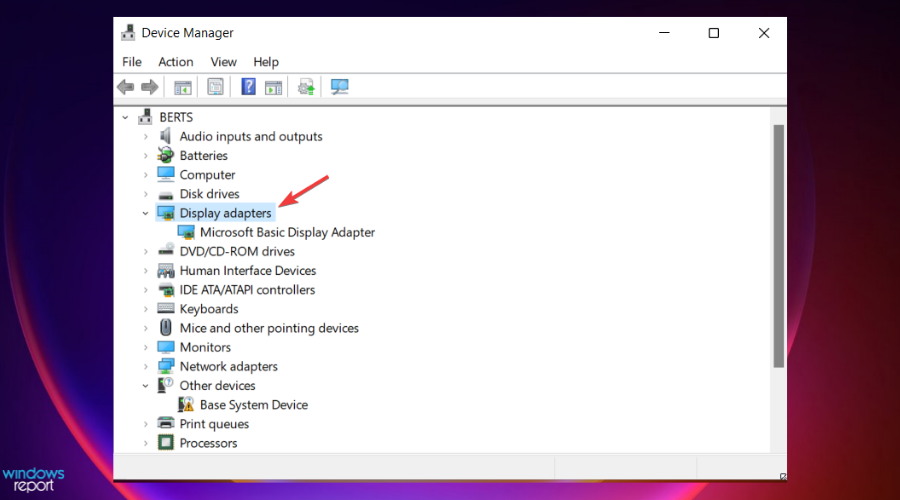The width and height of the screenshot is (900, 500).
Task: Expand the Processors category
Action: click(x=146, y=443)
